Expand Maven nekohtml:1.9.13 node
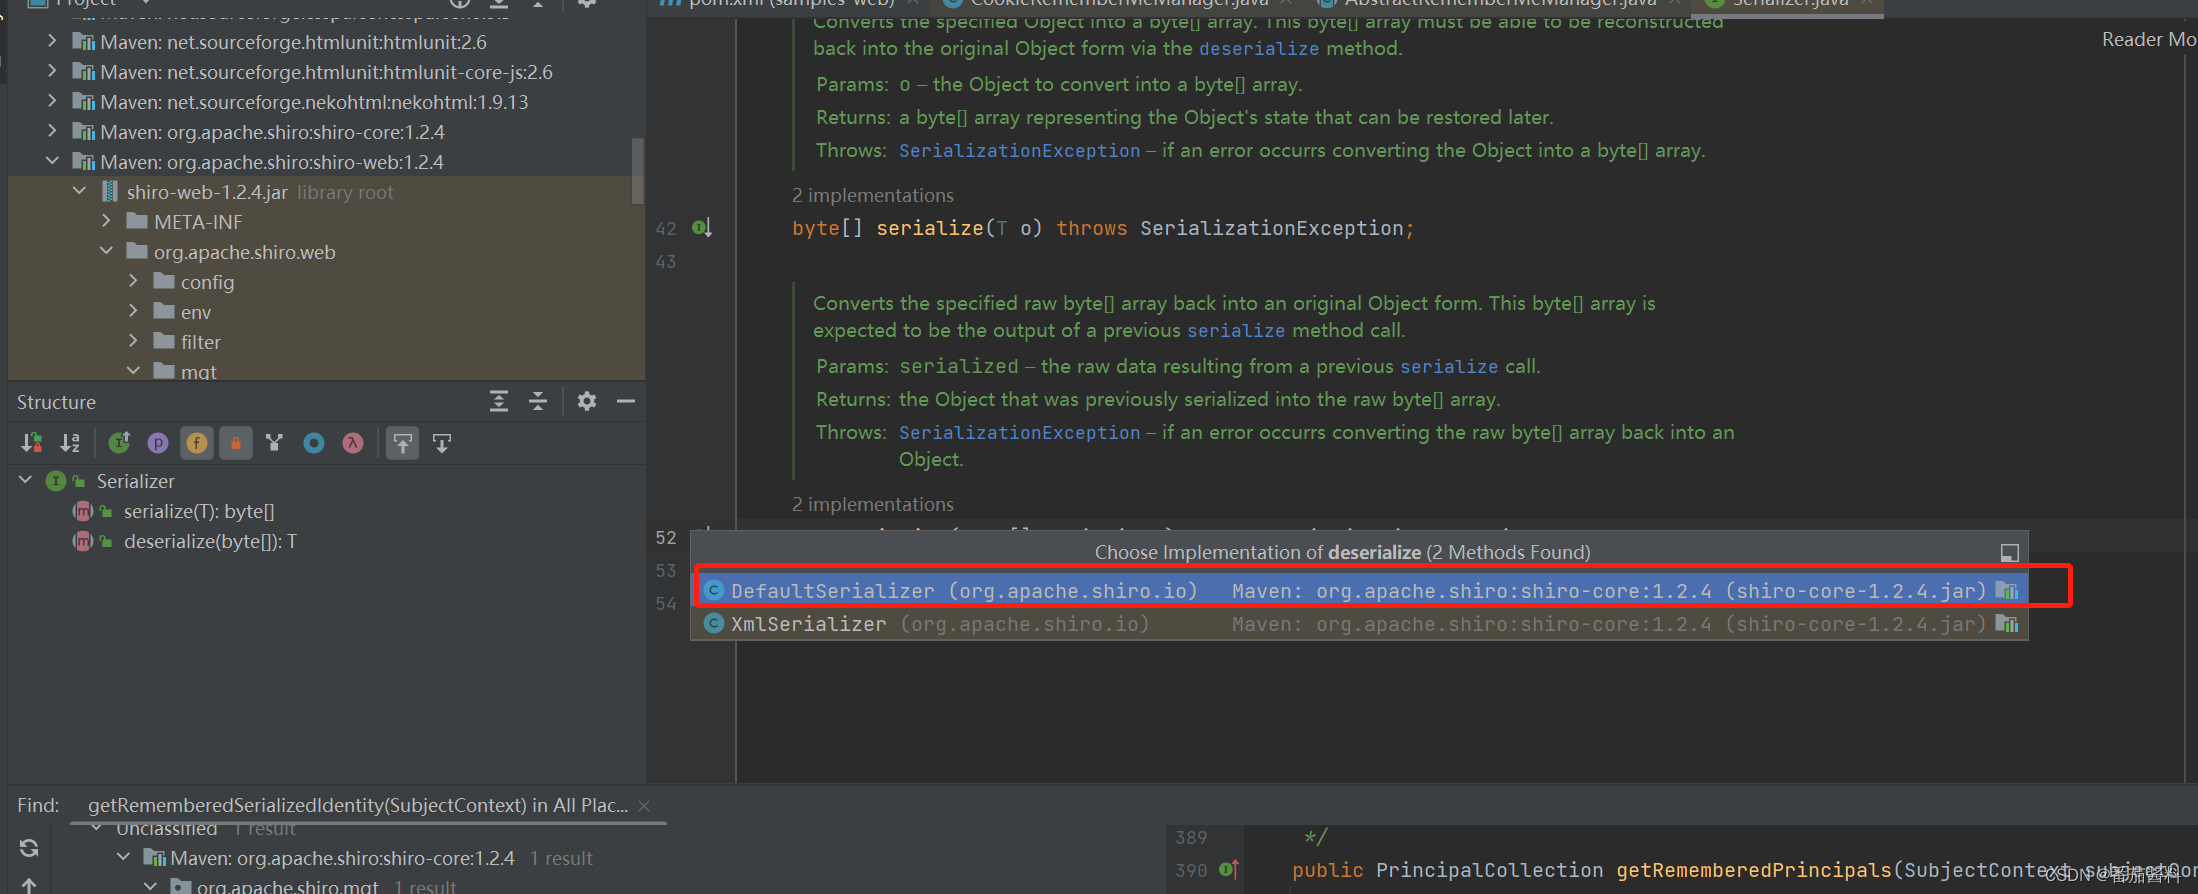2198x894 pixels. (52, 101)
